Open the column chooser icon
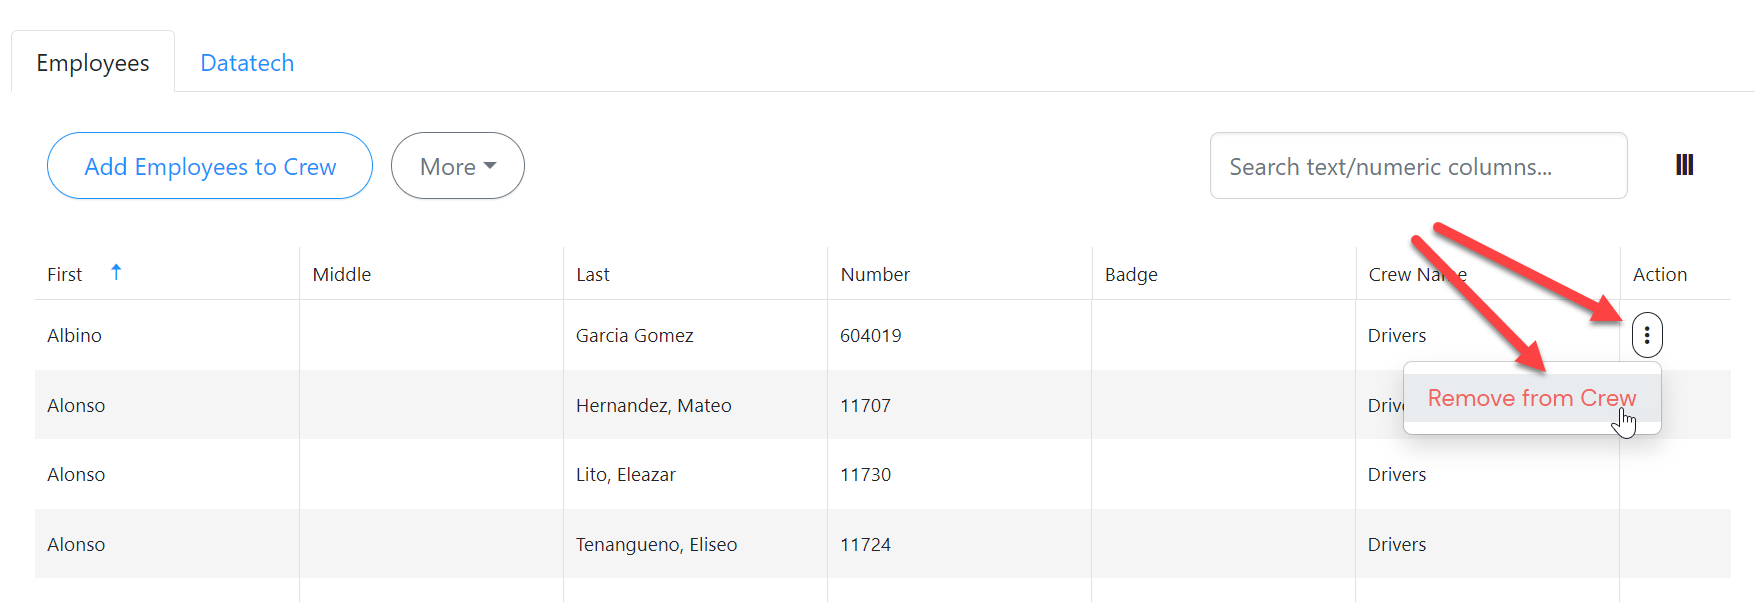The image size is (1760, 602). 1684,165
